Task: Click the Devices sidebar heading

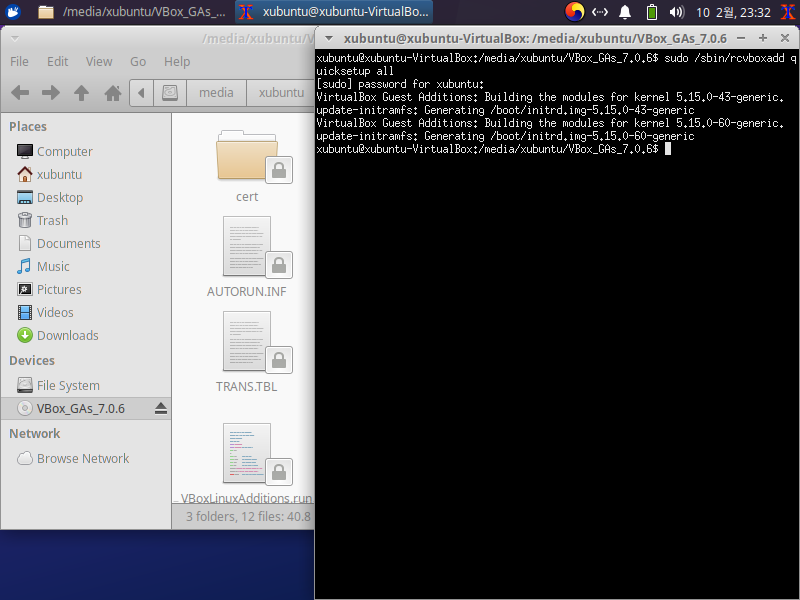Action: point(32,361)
